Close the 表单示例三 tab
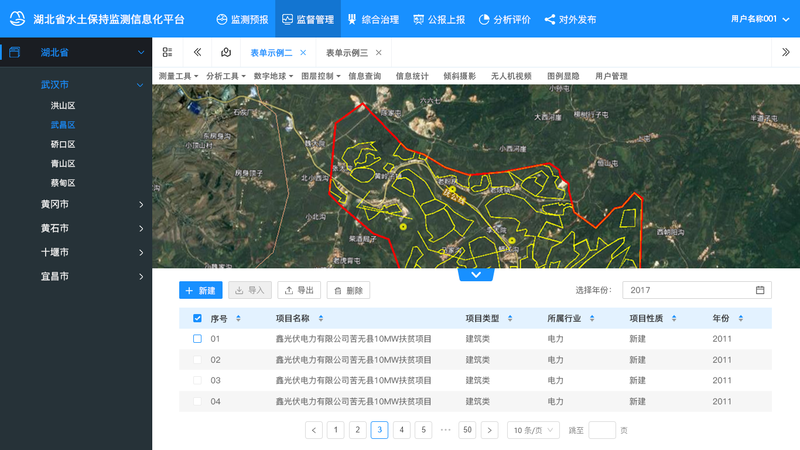This screenshot has width=800, height=450. pos(379,53)
